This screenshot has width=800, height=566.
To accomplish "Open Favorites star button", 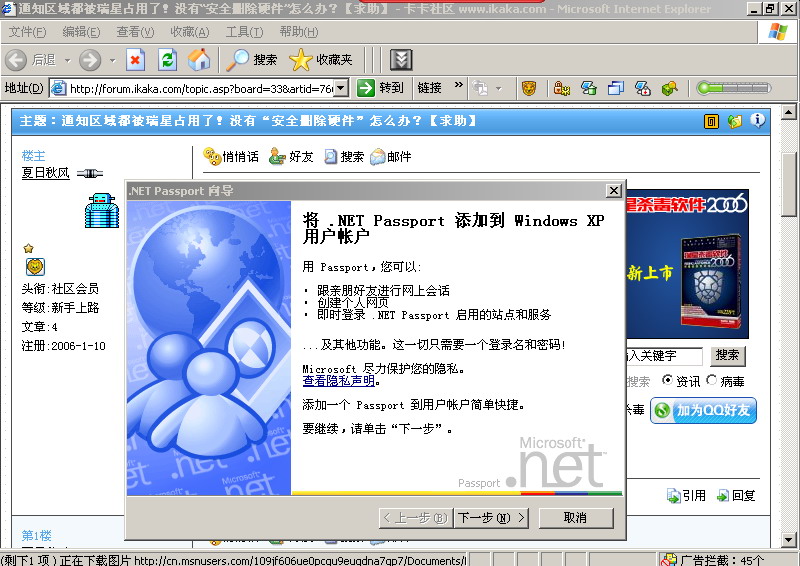I will (321, 60).
